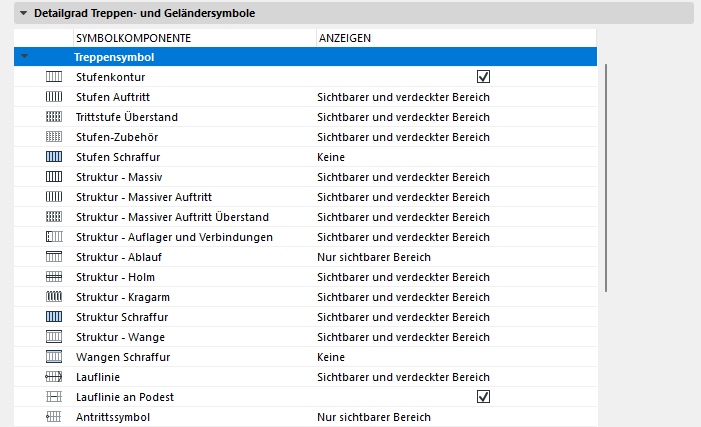Screen dimensions: 701x427
Task: Collapse the Treppensymbol group
Action: click(24, 58)
